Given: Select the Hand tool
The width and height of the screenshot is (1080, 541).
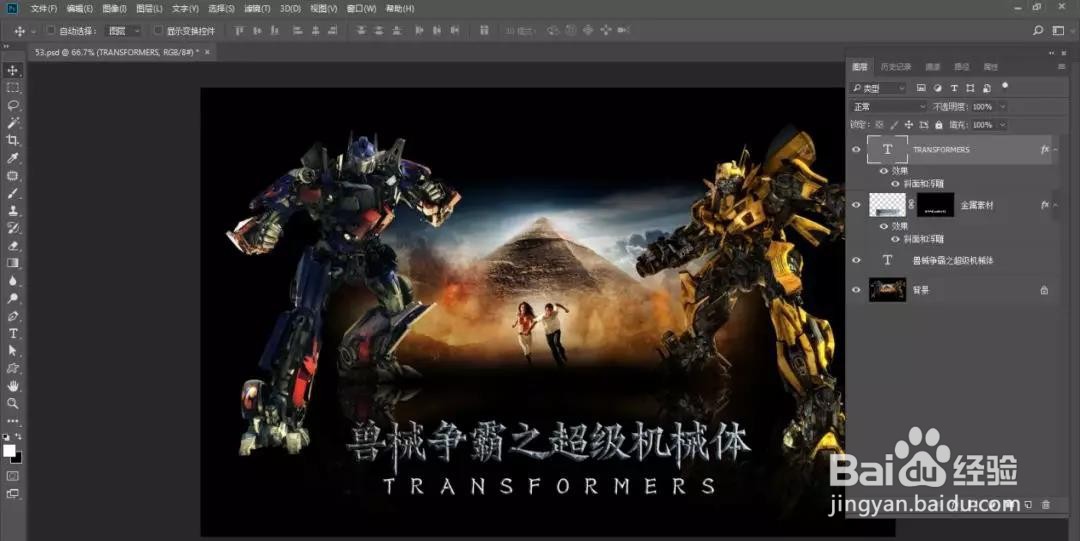Looking at the screenshot, I should pyautogui.click(x=12, y=386).
